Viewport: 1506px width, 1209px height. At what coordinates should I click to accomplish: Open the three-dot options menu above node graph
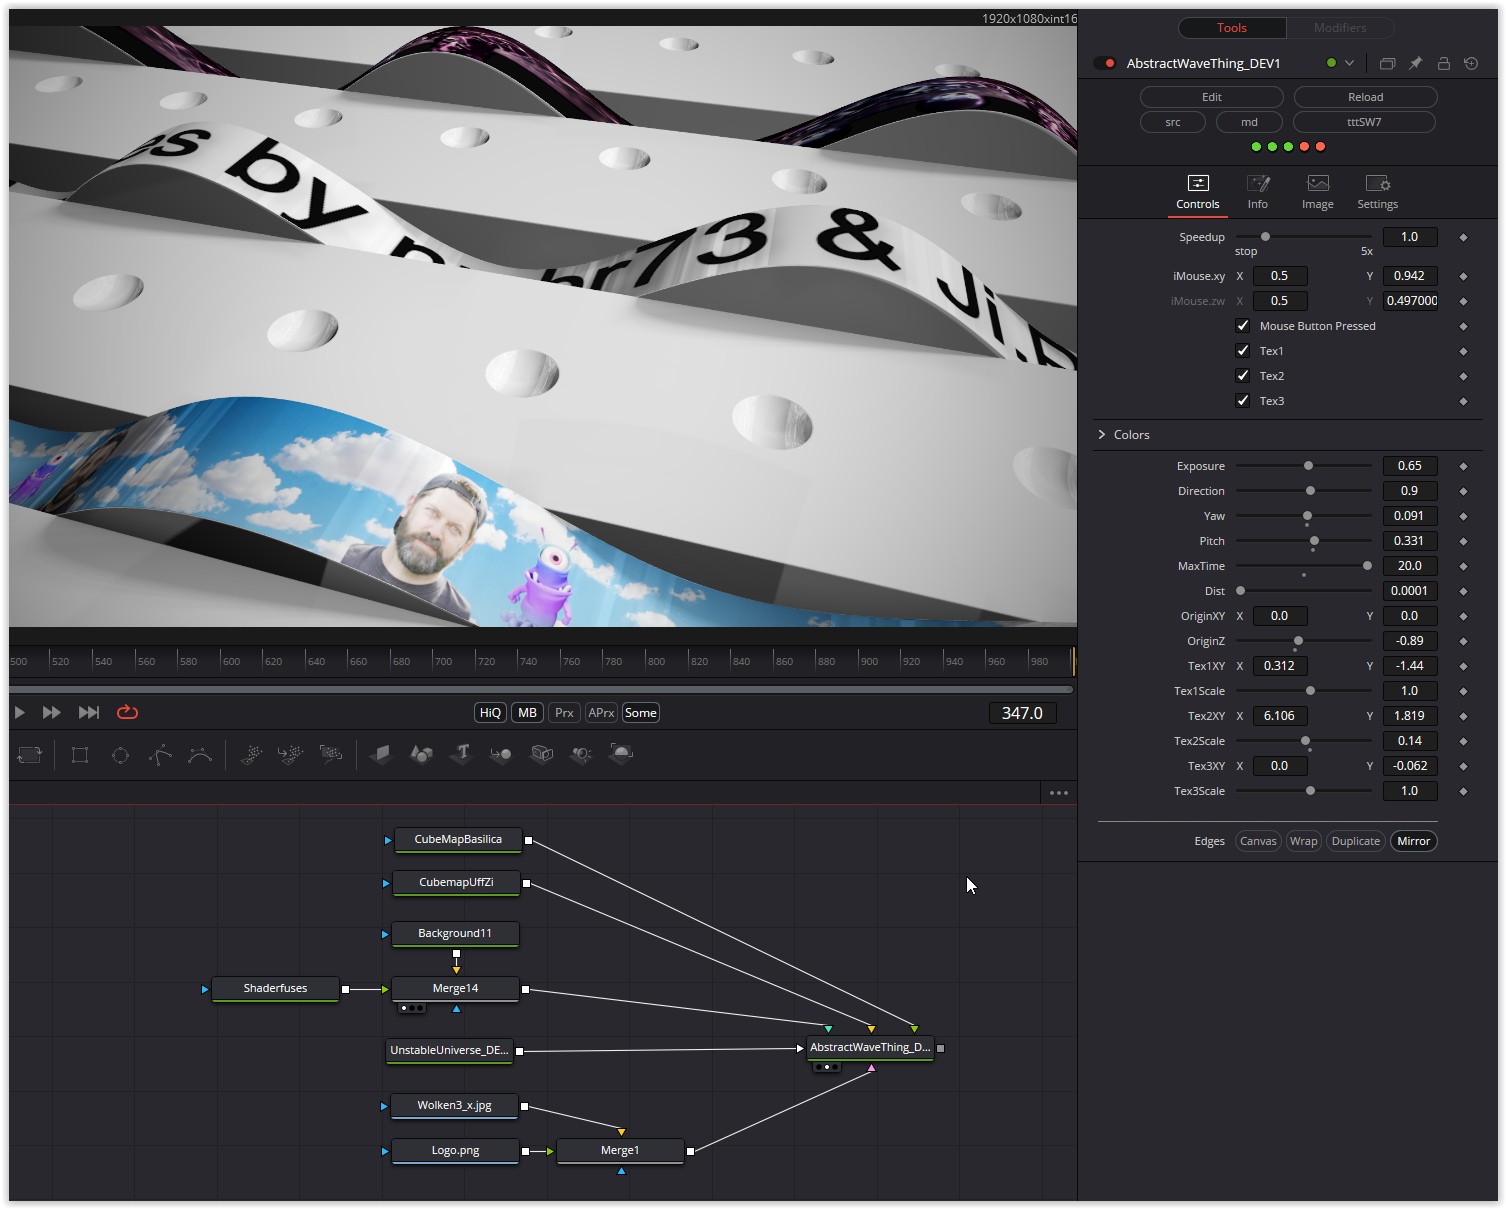click(x=1059, y=793)
